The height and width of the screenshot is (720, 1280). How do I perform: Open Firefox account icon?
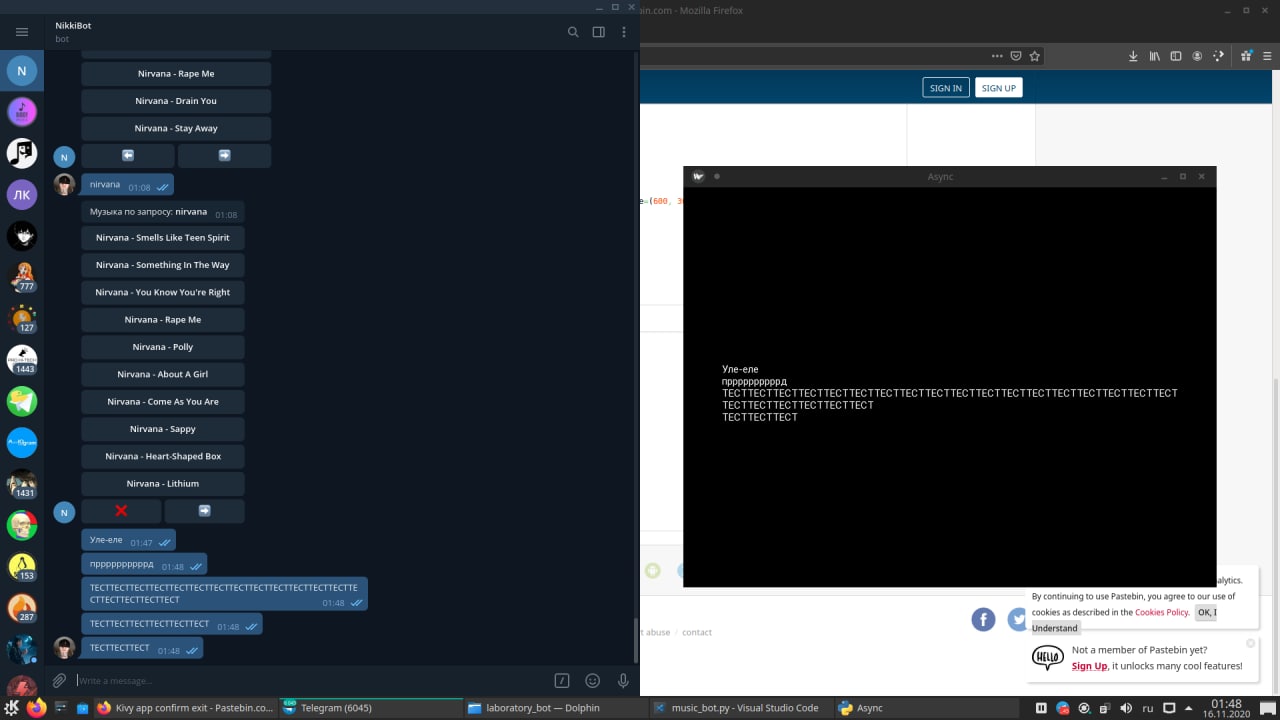pyautogui.click(x=1197, y=56)
